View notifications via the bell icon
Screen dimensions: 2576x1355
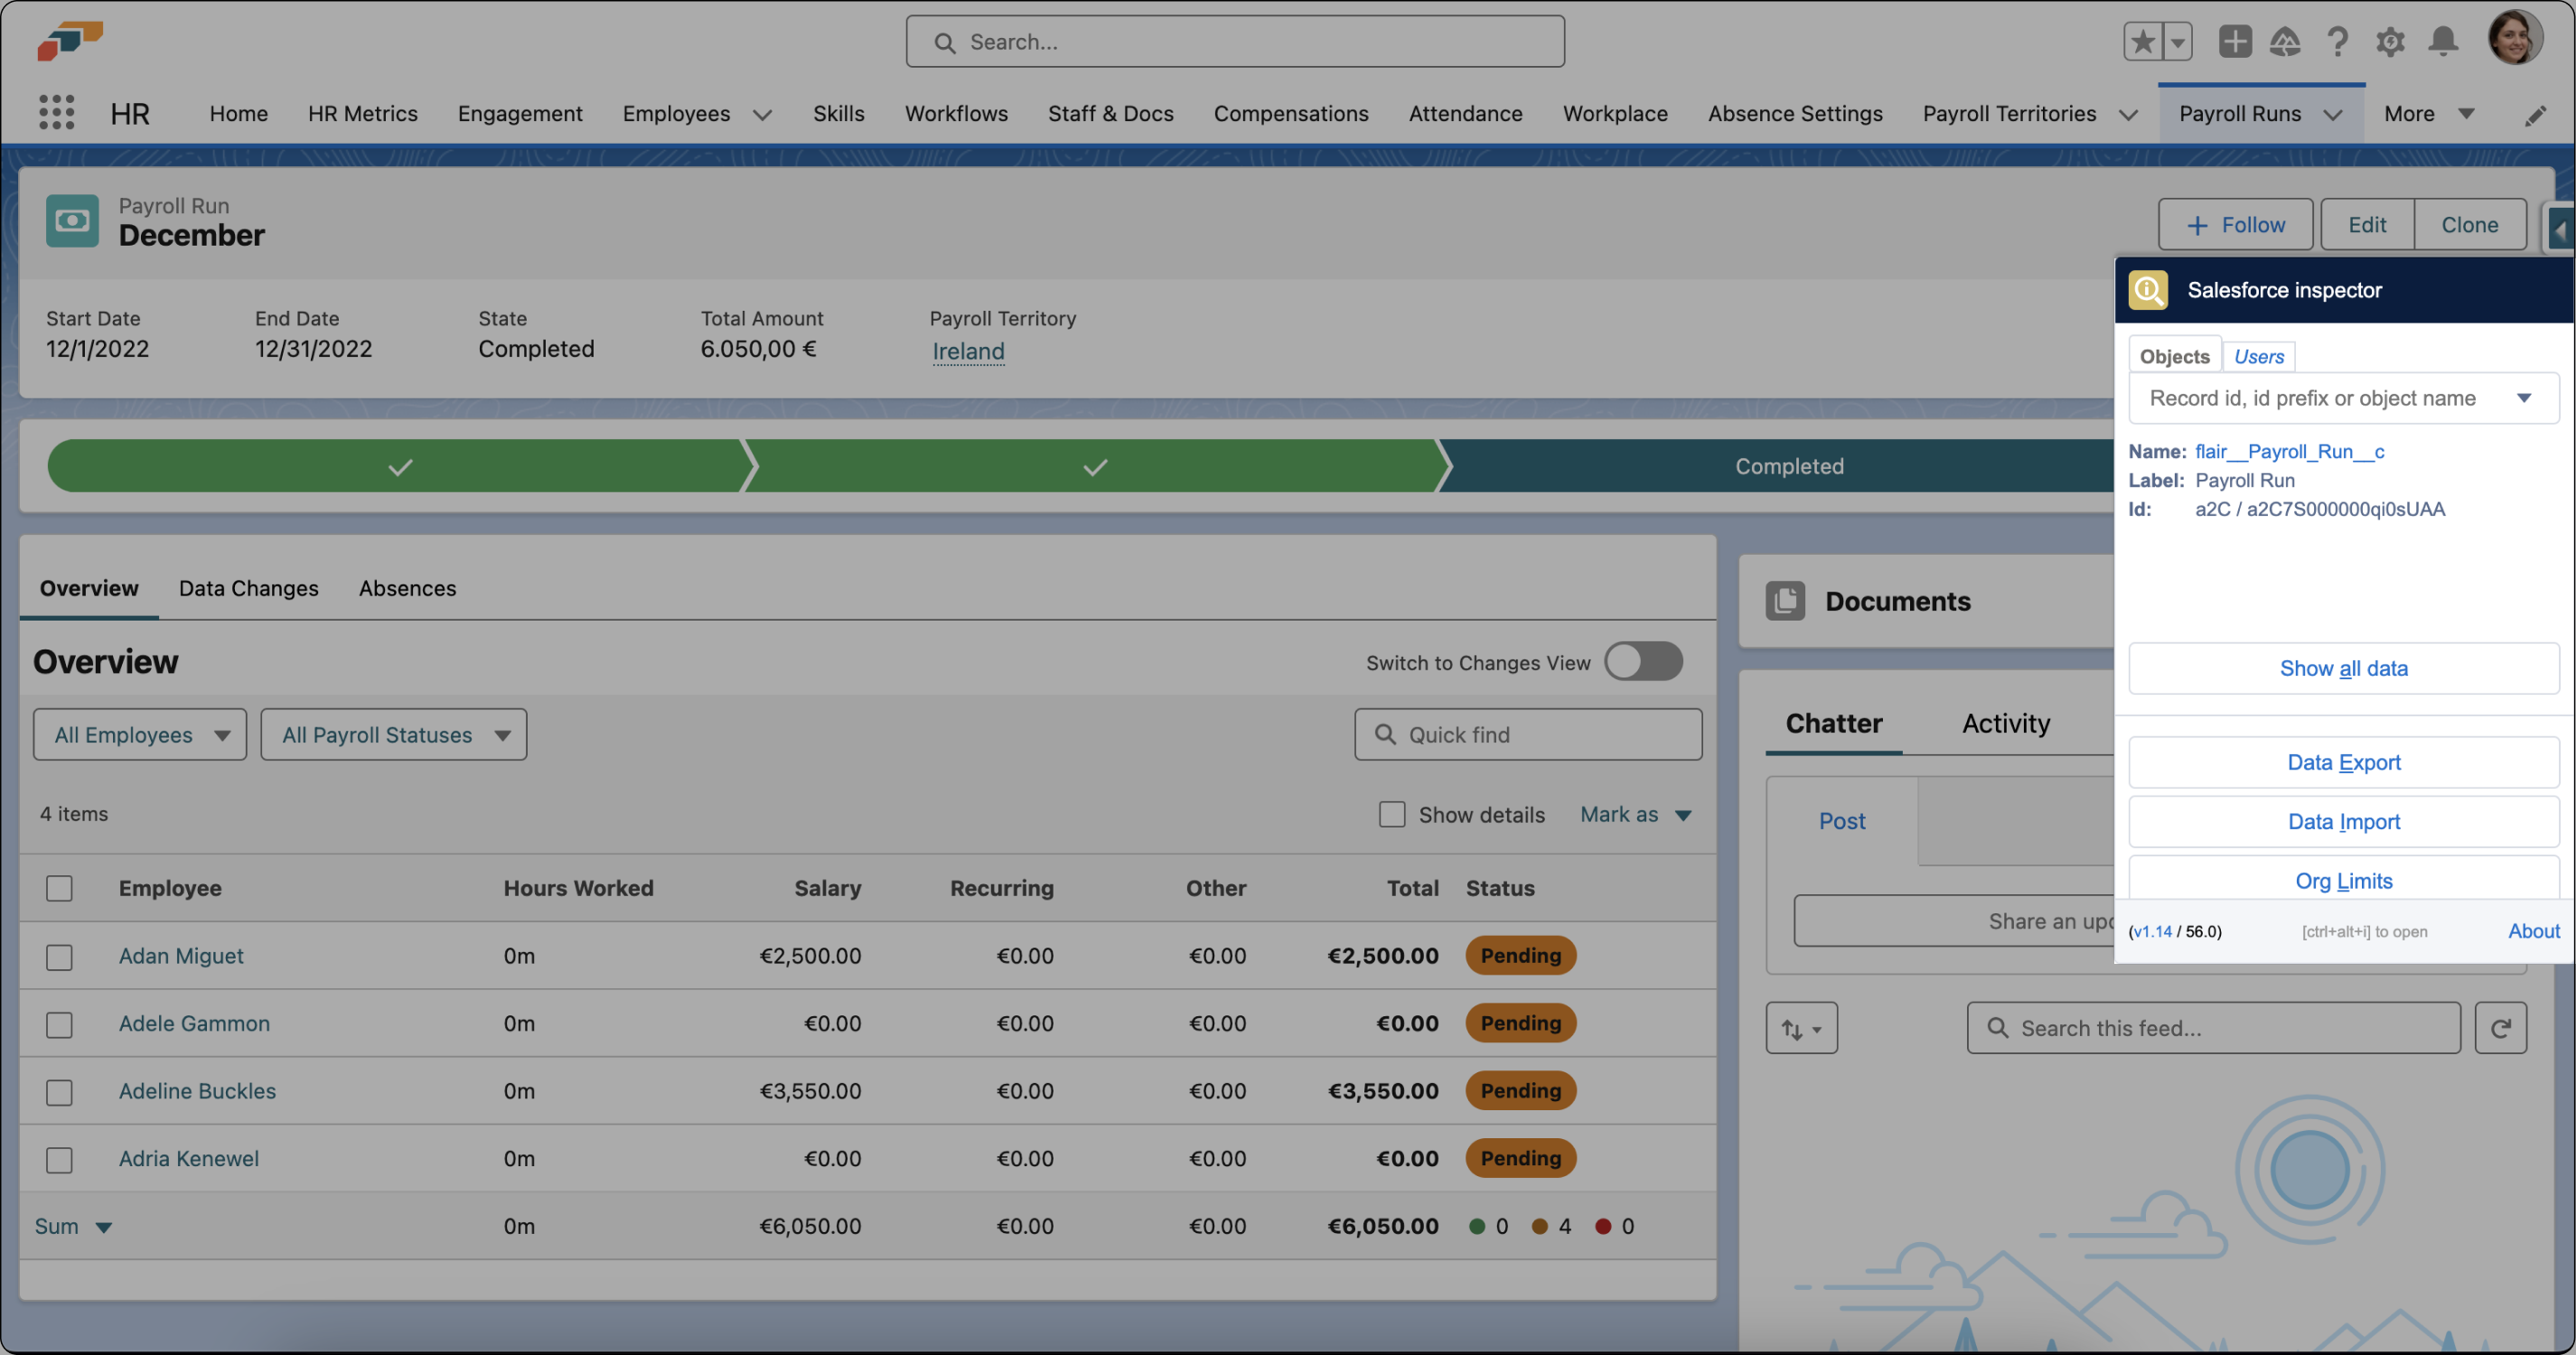tap(2443, 41)
